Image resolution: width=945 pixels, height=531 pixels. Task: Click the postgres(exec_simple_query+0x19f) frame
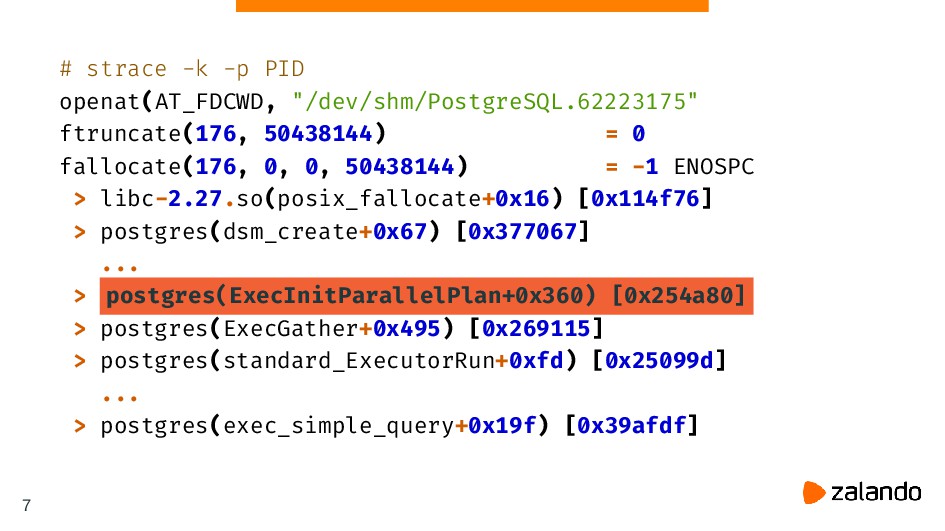coord(325,426)
